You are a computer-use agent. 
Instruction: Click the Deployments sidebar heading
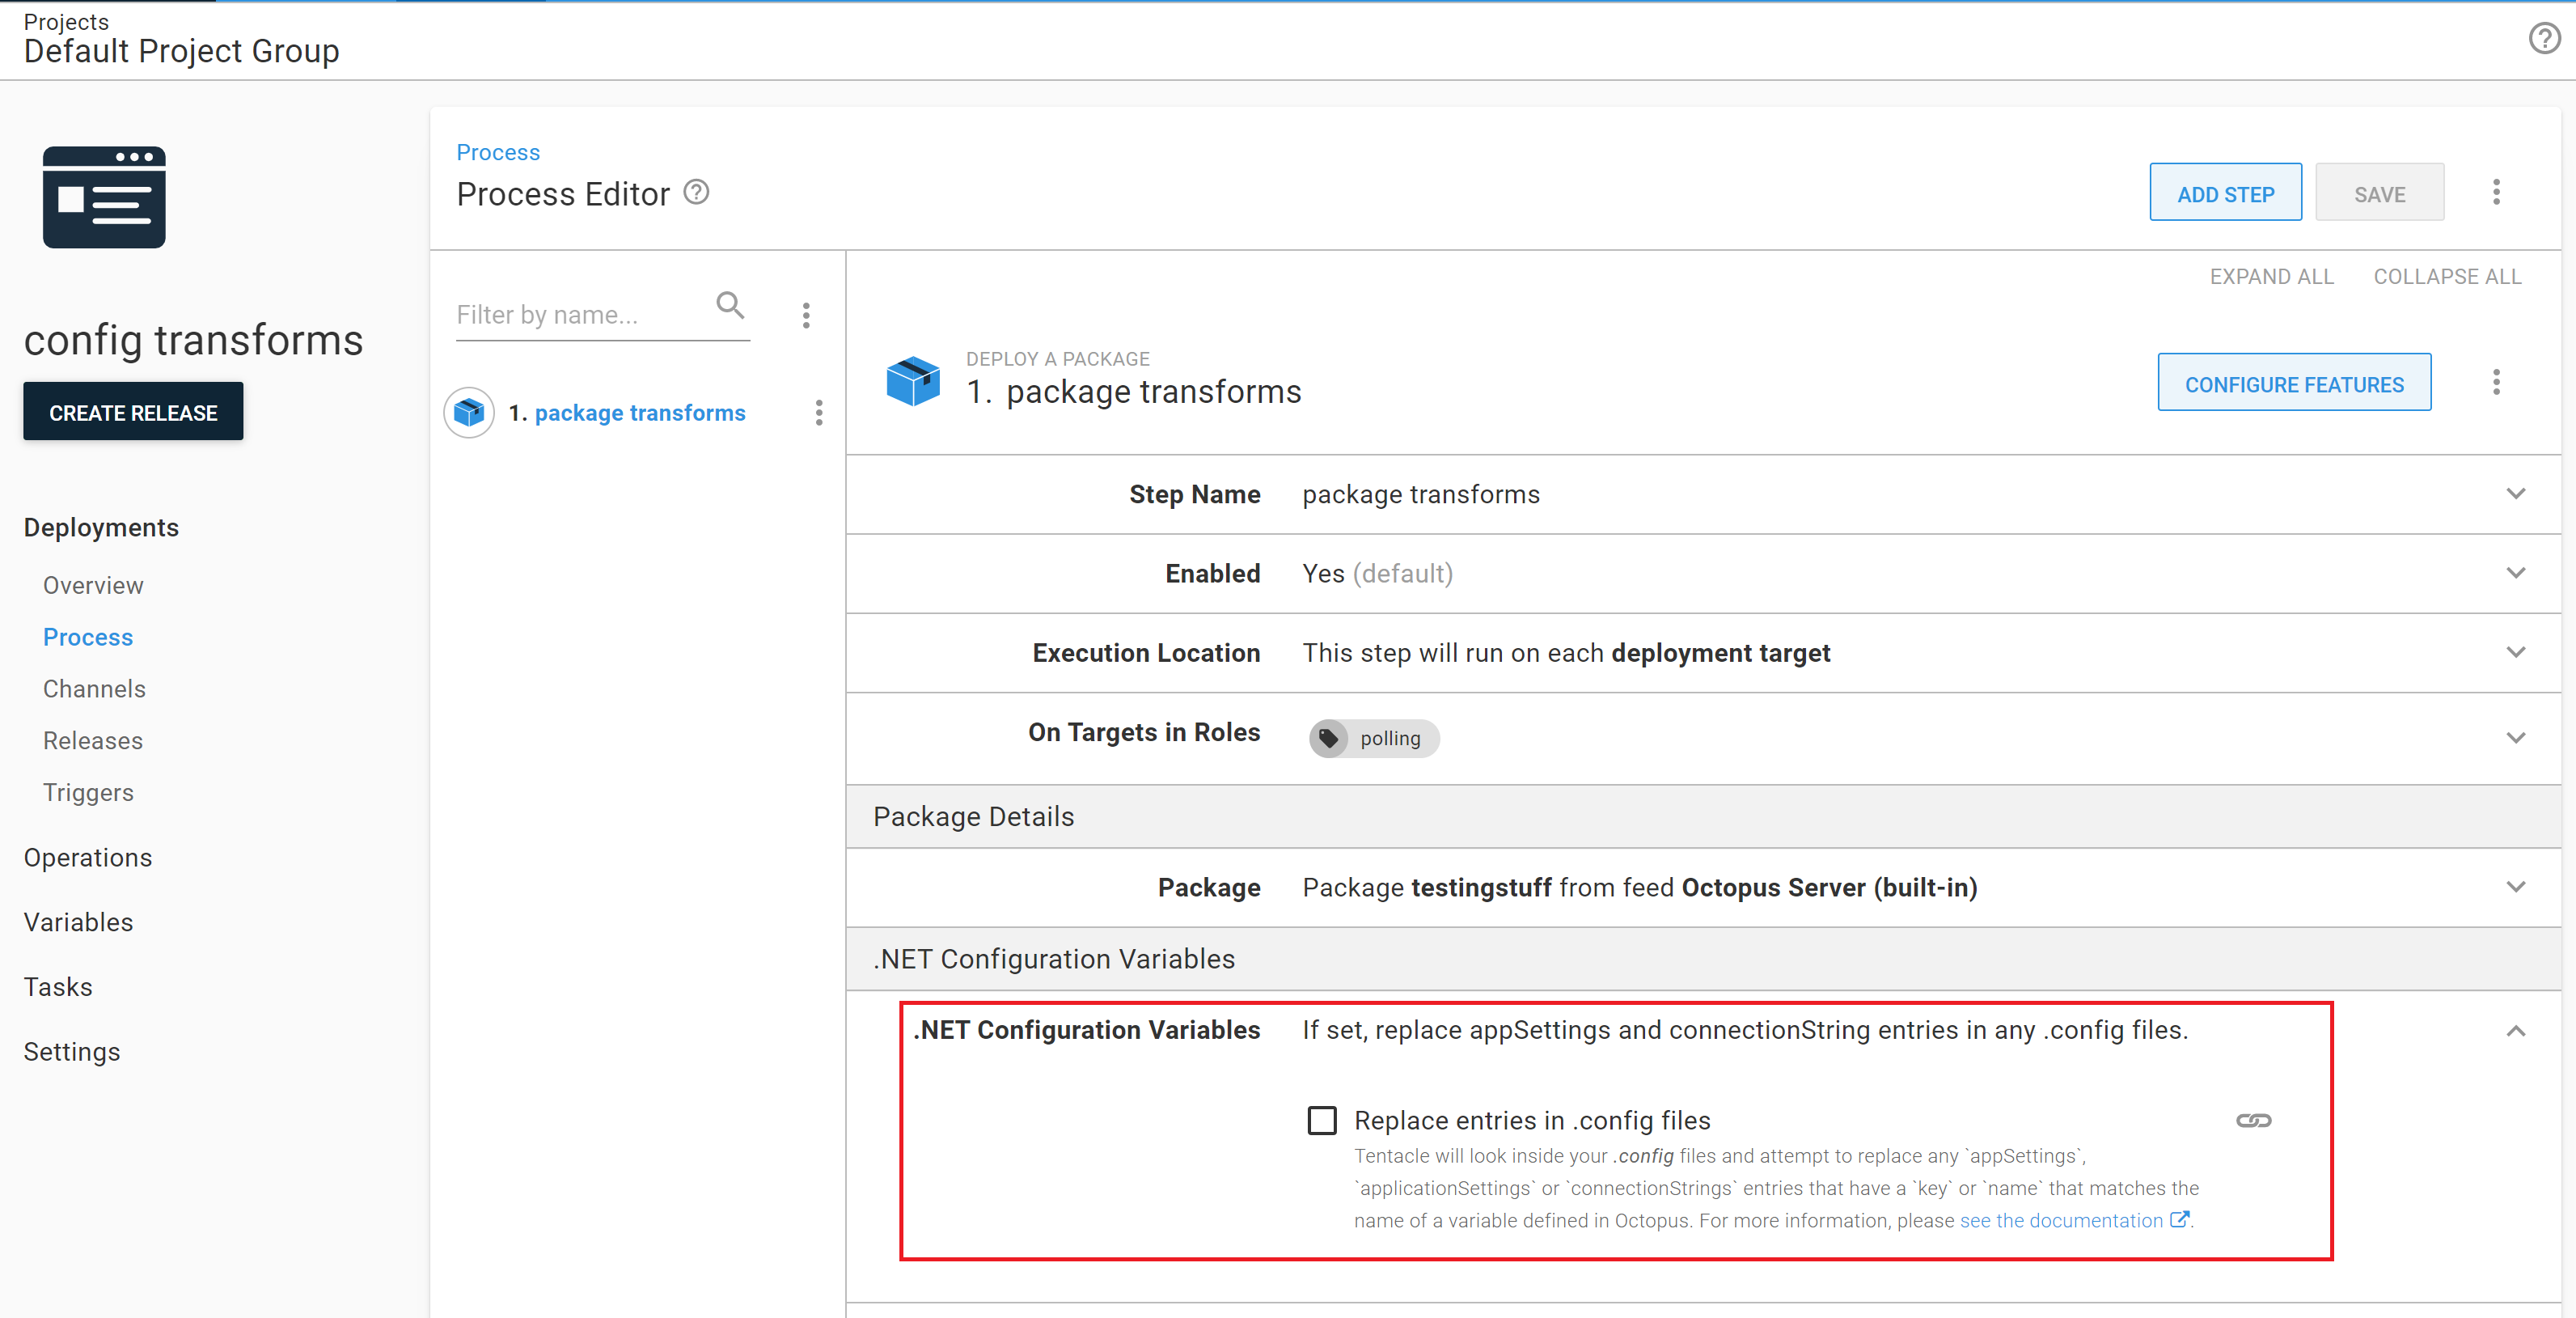(x=101, y=527)
